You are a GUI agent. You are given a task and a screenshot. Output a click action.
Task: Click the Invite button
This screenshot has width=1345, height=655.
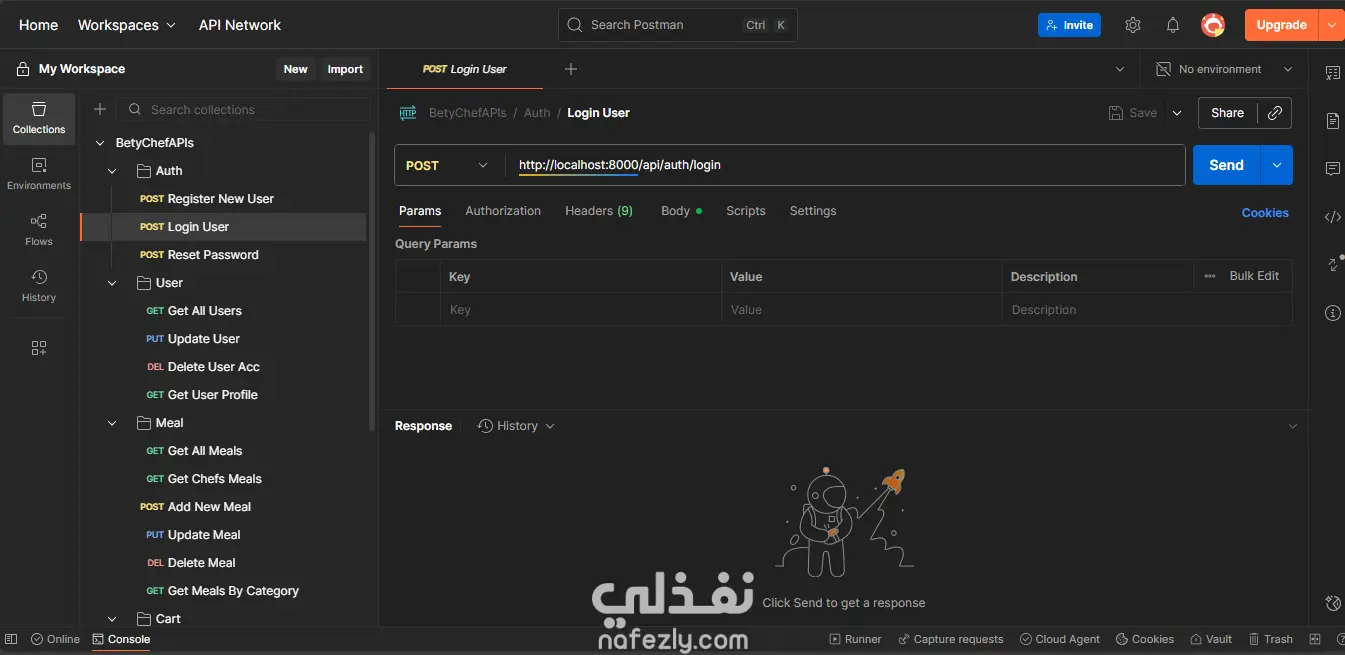1069,25
